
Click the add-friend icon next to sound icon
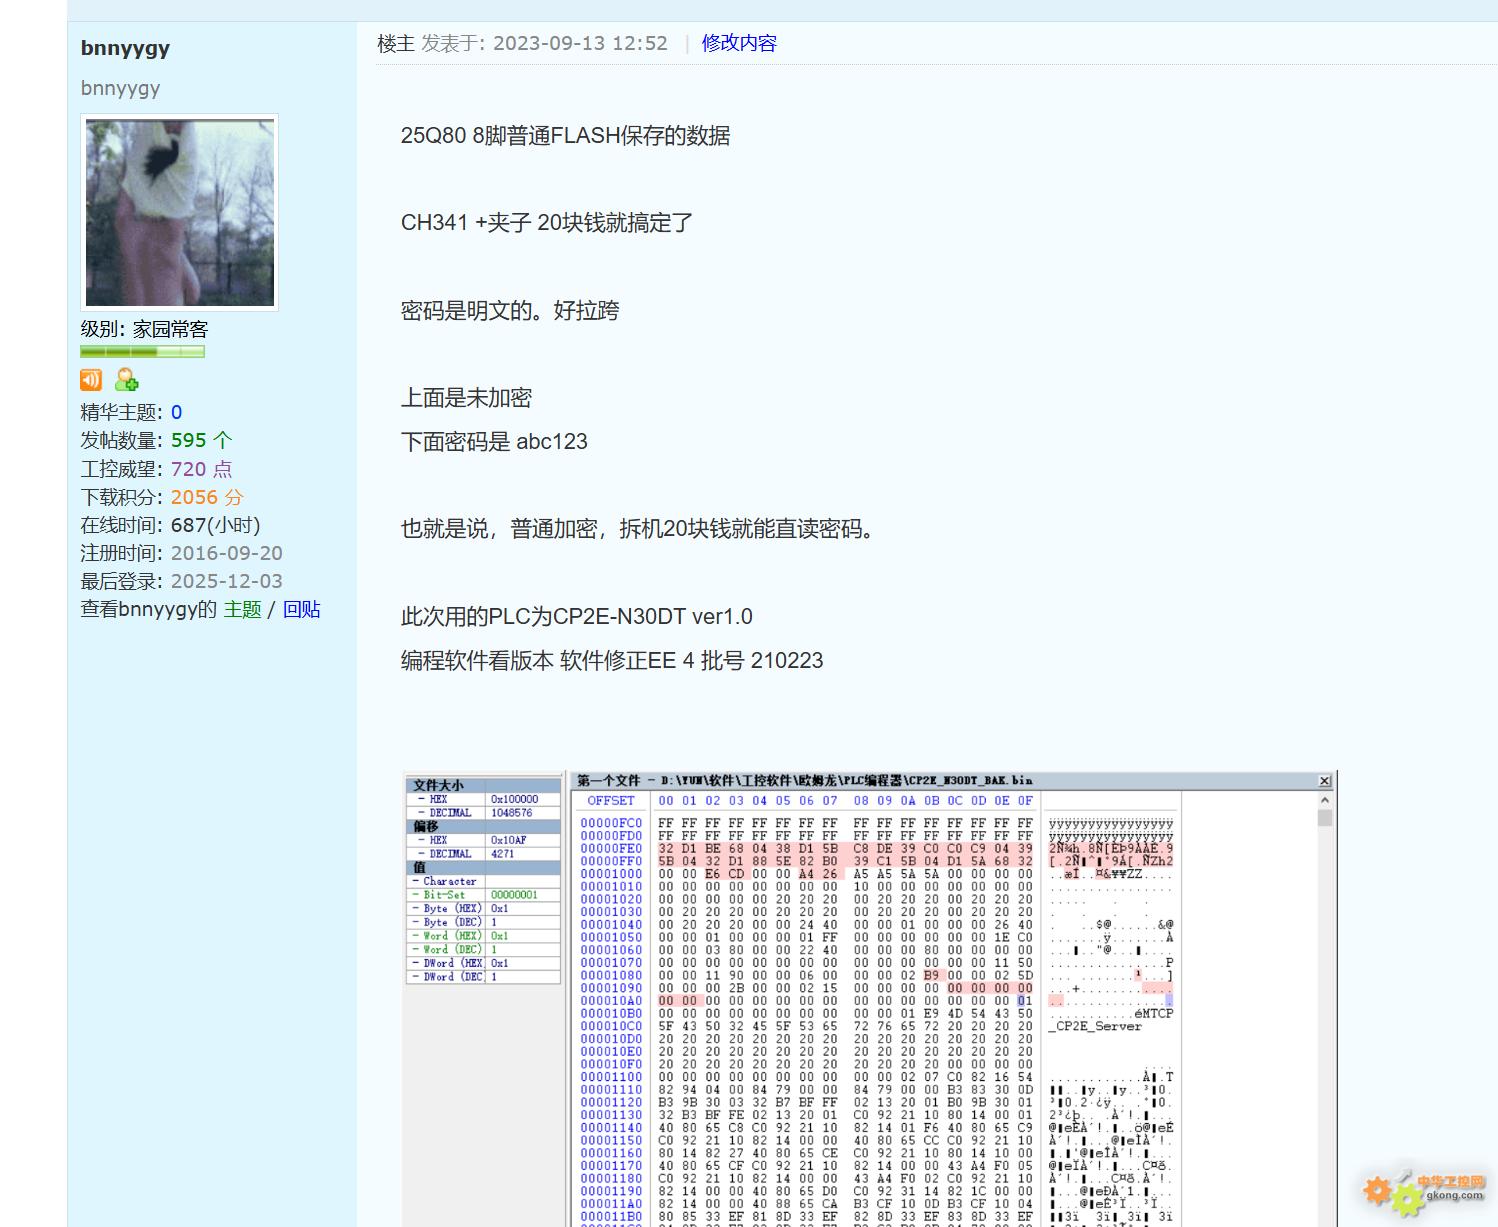pos(125,380)
